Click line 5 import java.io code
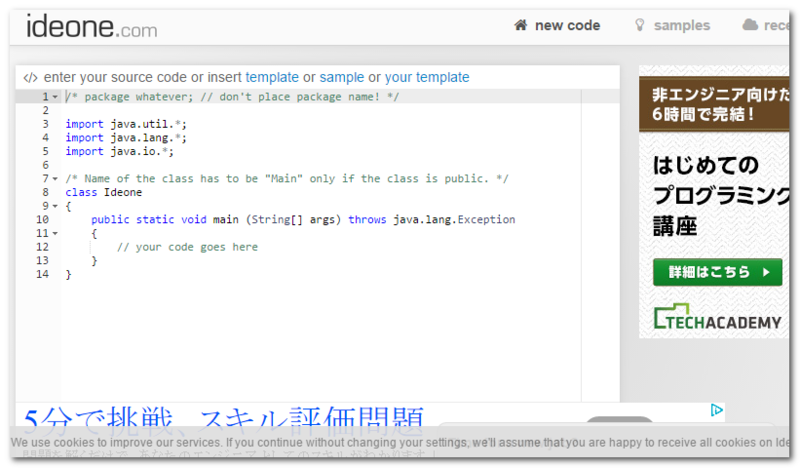Image resolution: width=800 pixels, height=468 pixels. pyautogui.click(x=119, y=152)
